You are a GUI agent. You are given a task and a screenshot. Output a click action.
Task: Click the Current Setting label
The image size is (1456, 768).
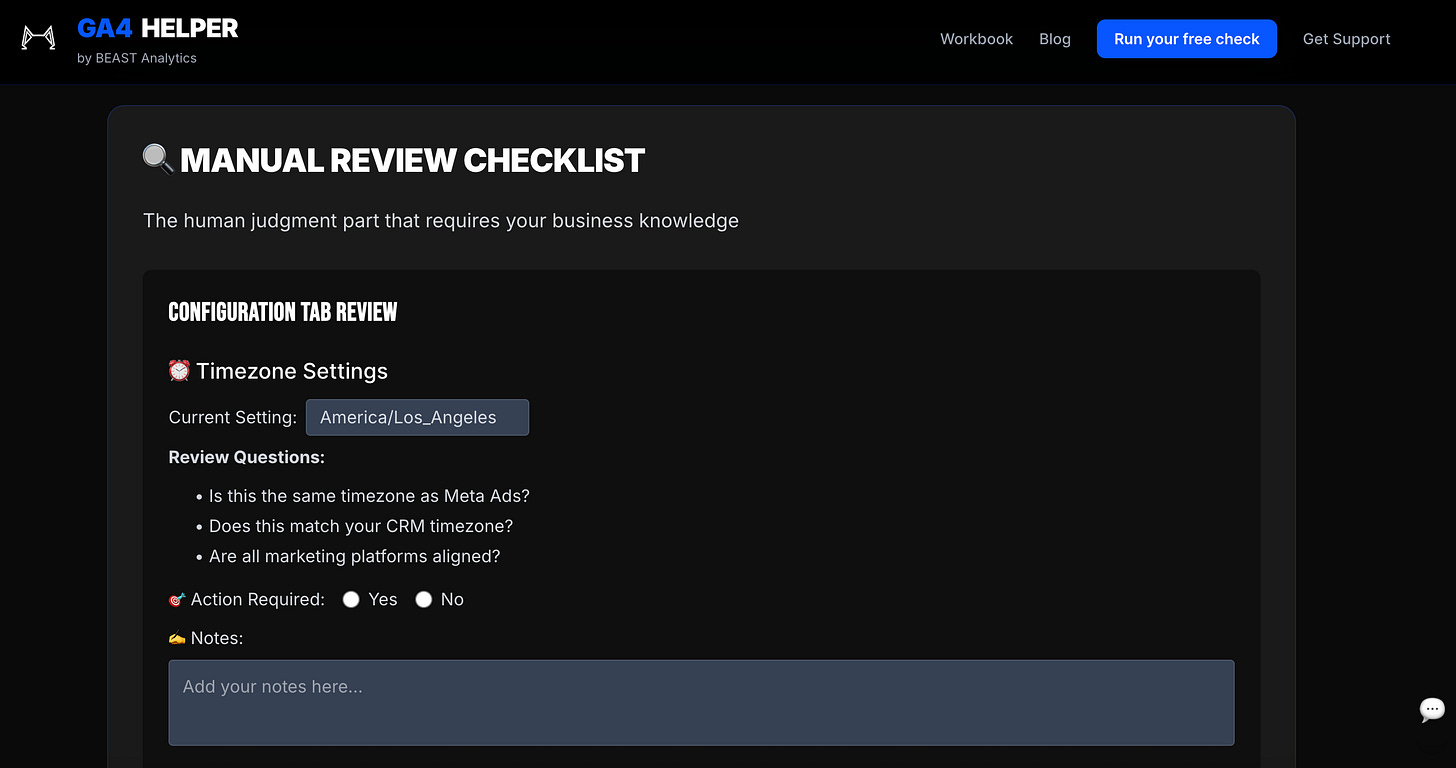click(232, 418)
